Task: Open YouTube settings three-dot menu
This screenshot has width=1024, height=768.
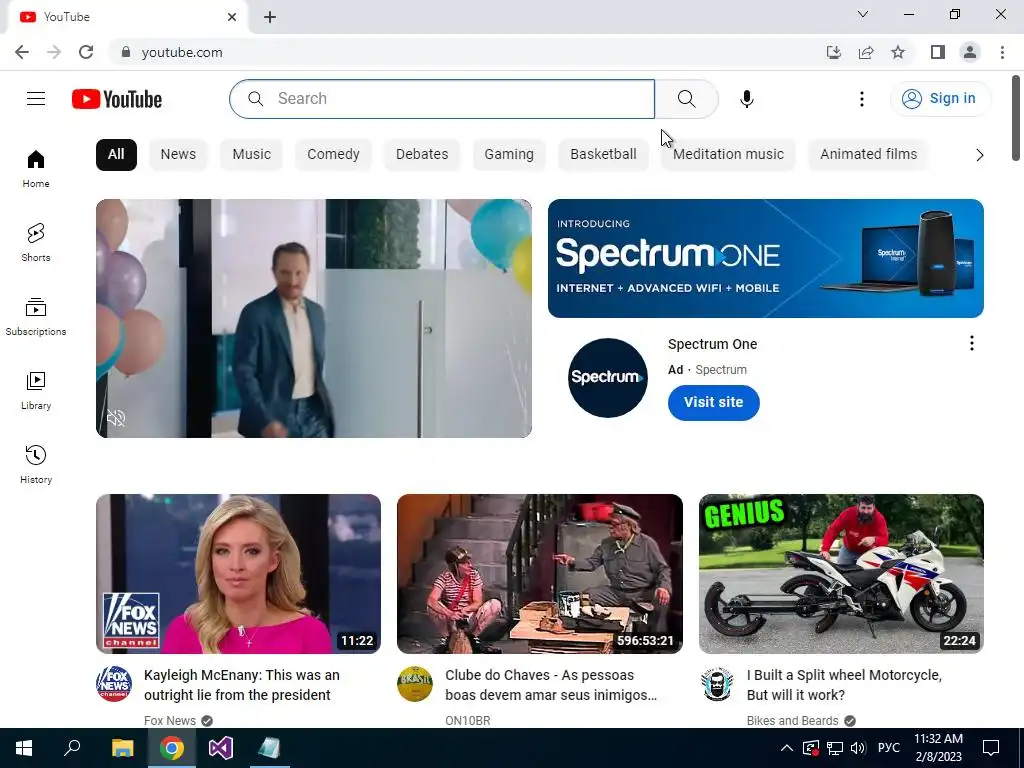Action: 861,99
